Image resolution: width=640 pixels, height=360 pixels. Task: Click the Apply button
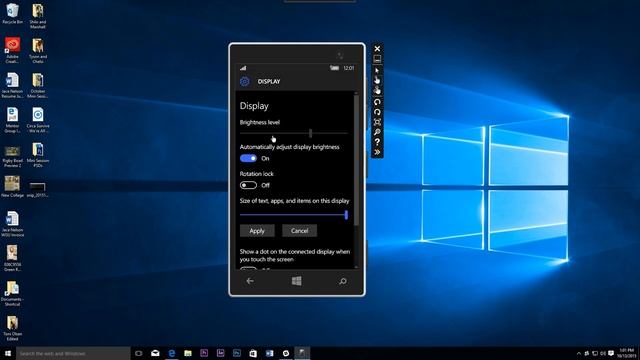point(257,231)
